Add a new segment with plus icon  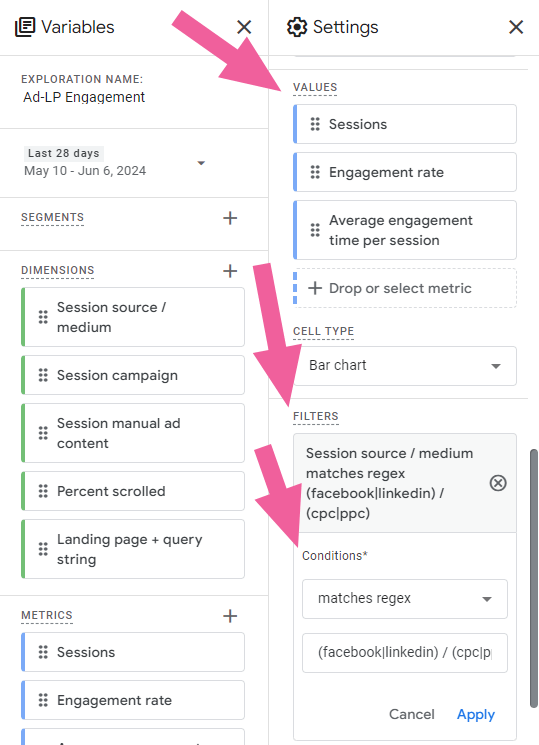point(230,218)
